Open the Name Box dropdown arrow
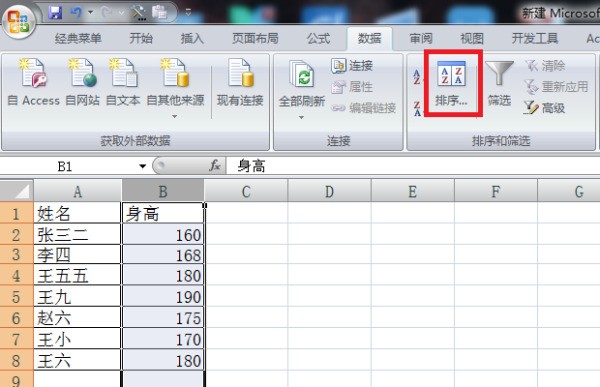This screenshot has width=600, height=387. click(142, 167)
